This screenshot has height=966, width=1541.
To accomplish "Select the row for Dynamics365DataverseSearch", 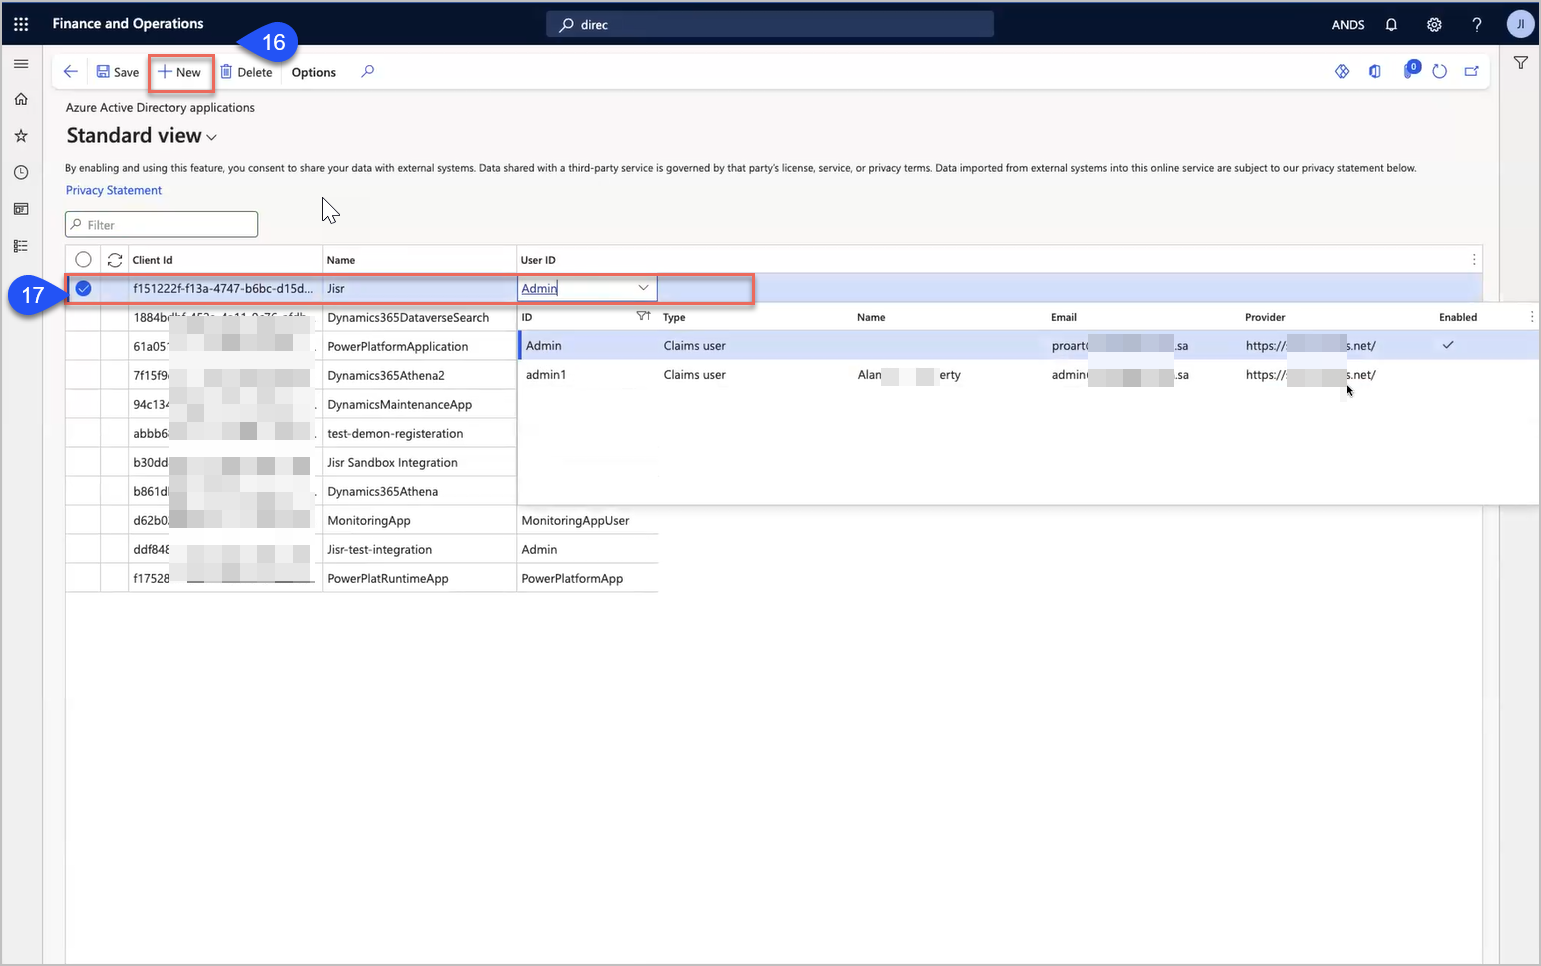I will (407, 318).
